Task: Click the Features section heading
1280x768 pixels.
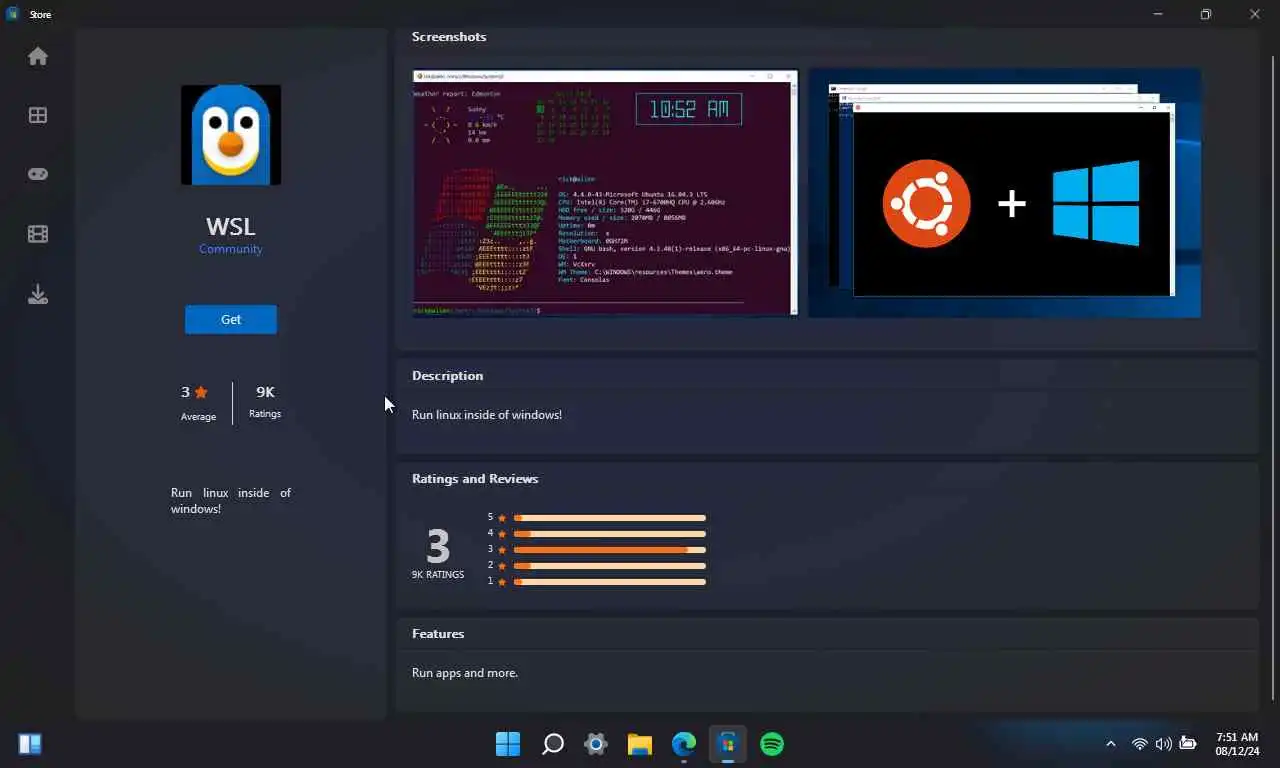Action: [438, 634]
